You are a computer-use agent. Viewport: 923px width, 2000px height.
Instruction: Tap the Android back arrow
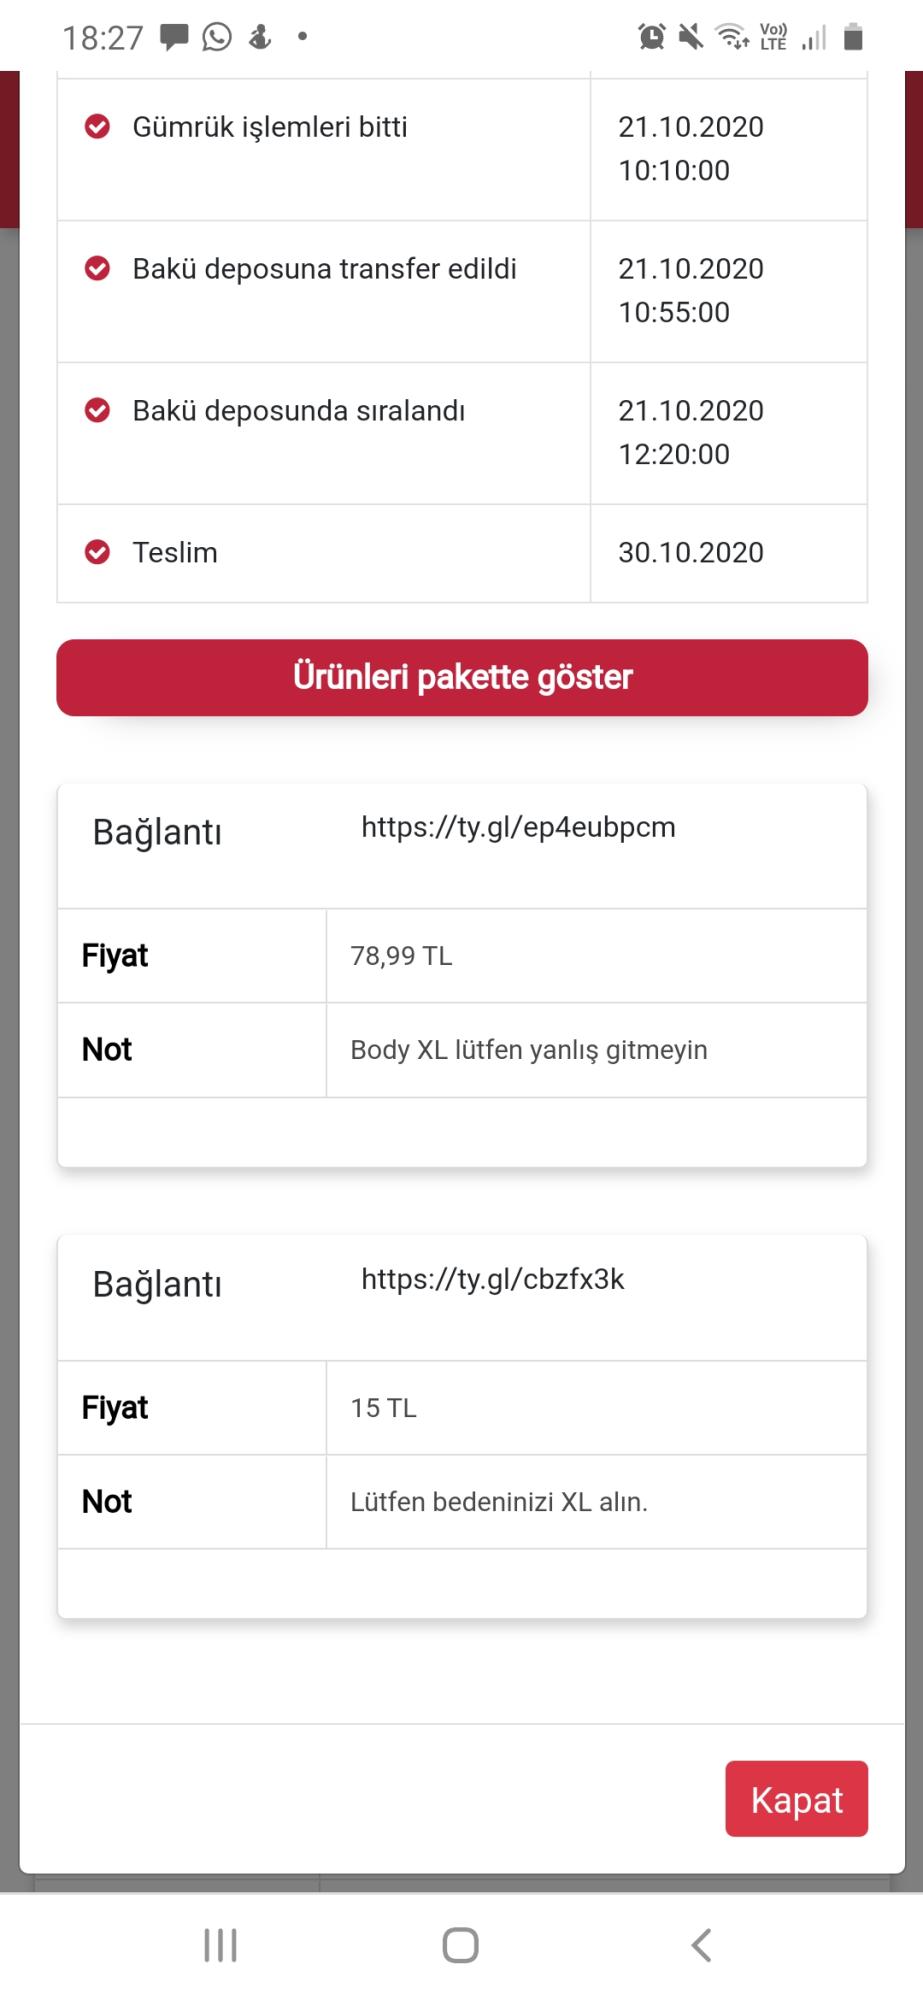(x=702, y=1945)
